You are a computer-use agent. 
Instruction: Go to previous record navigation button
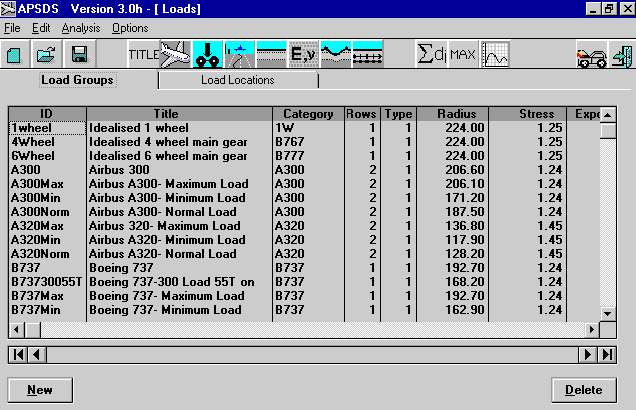point(37,355)
